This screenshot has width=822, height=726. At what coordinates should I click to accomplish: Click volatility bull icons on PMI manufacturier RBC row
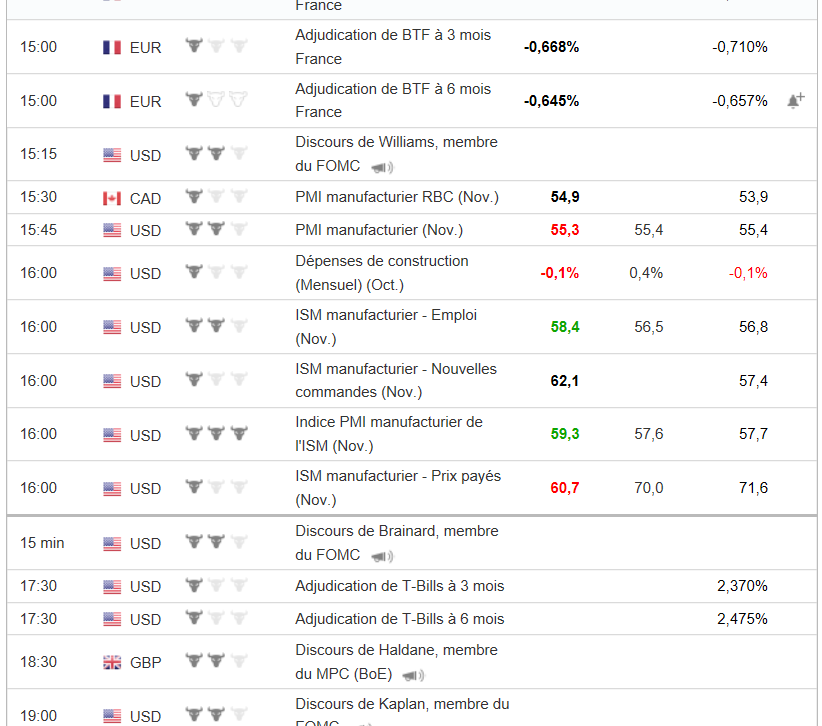[216, 197]
